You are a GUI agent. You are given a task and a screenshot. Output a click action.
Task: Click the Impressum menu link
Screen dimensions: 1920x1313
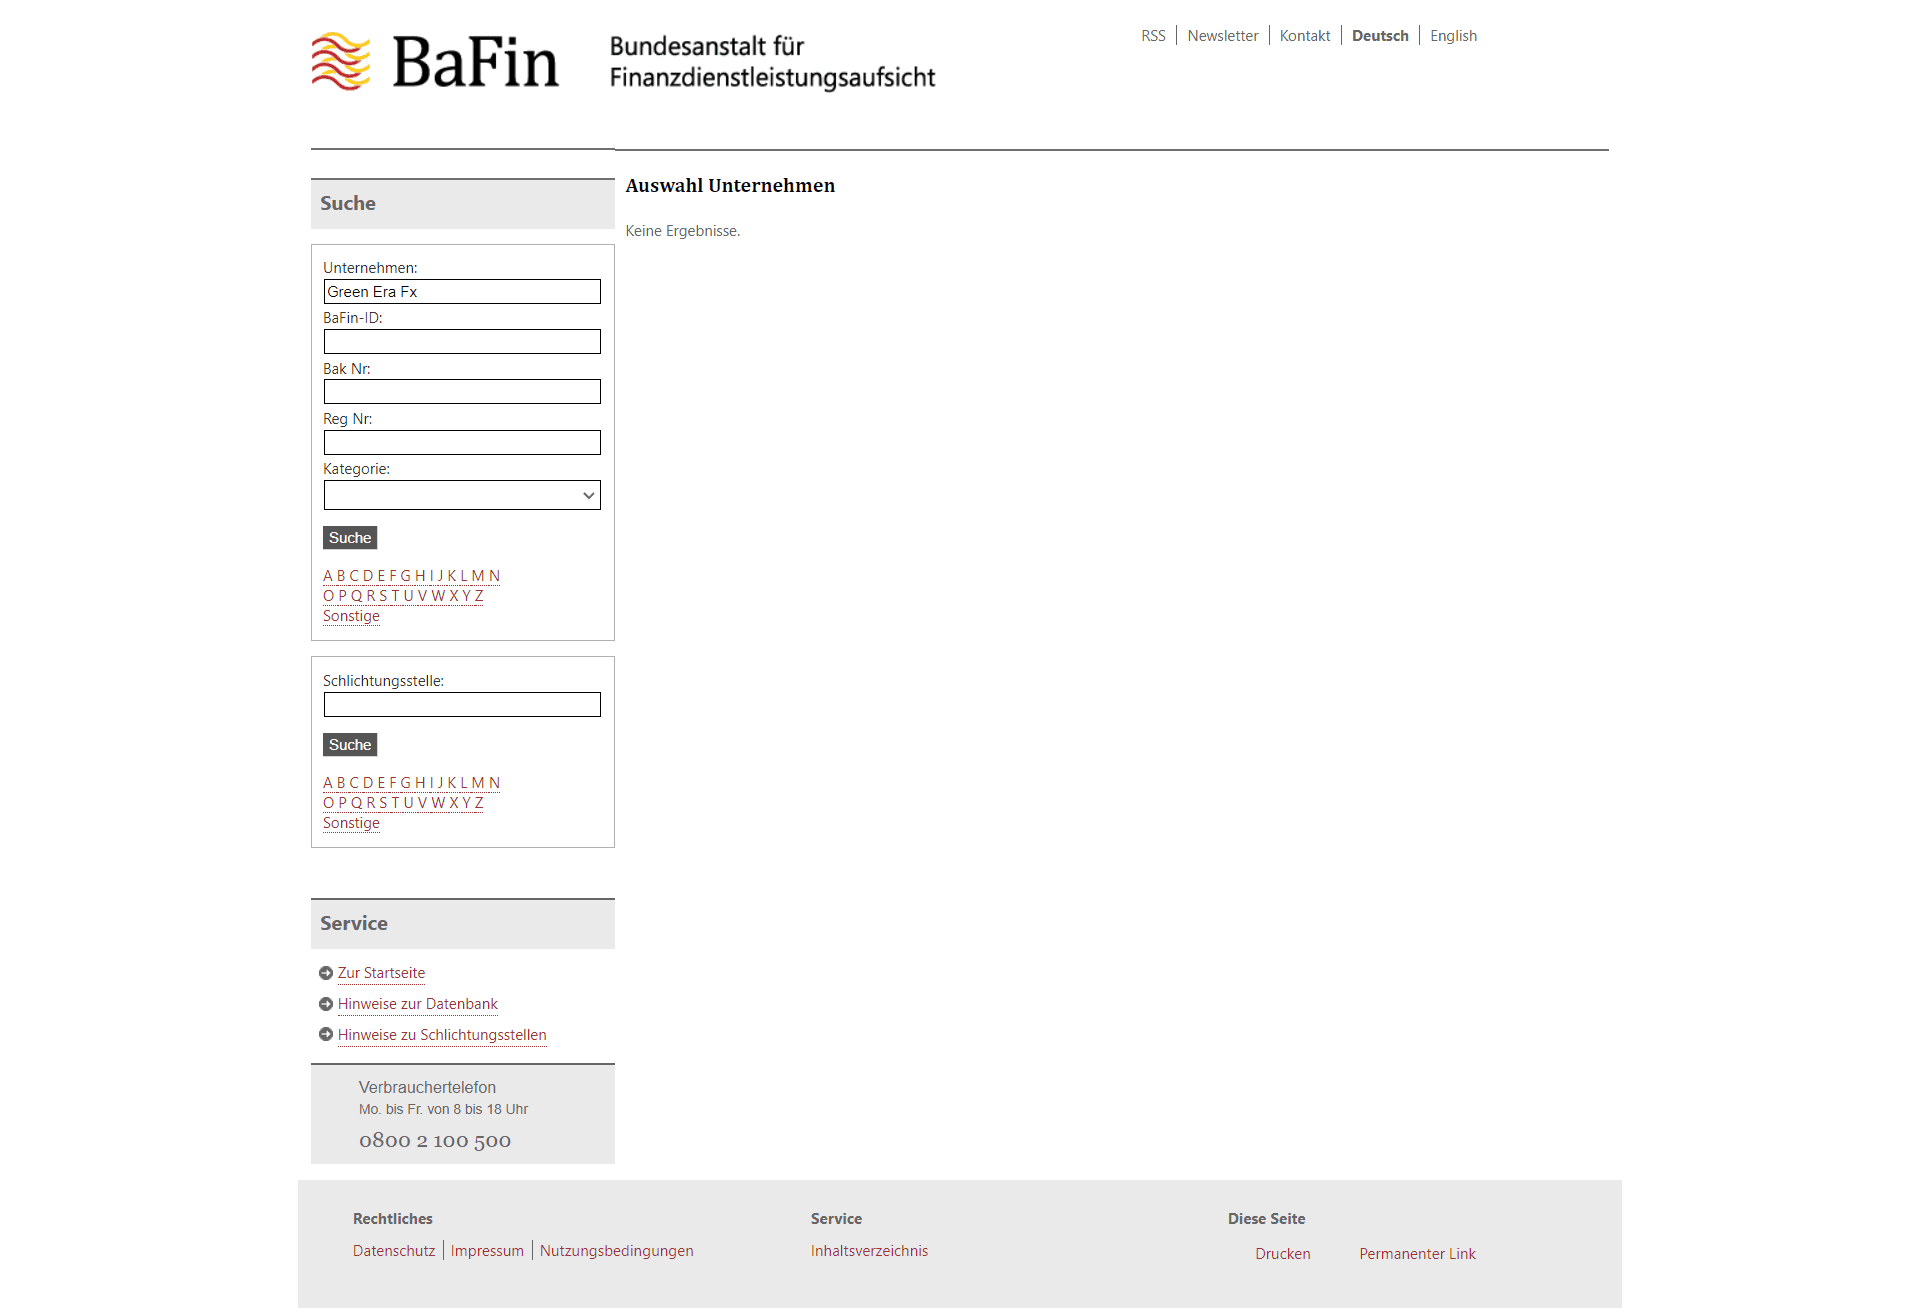coord(487,1250)
